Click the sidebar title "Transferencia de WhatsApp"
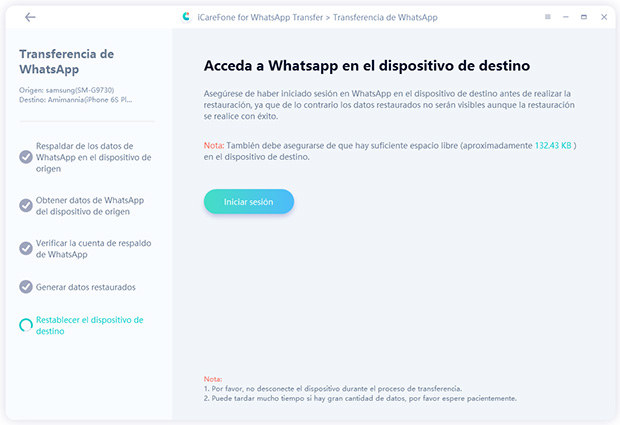The width and height of the screenshot is (620, 425). [x=66, y=61]
